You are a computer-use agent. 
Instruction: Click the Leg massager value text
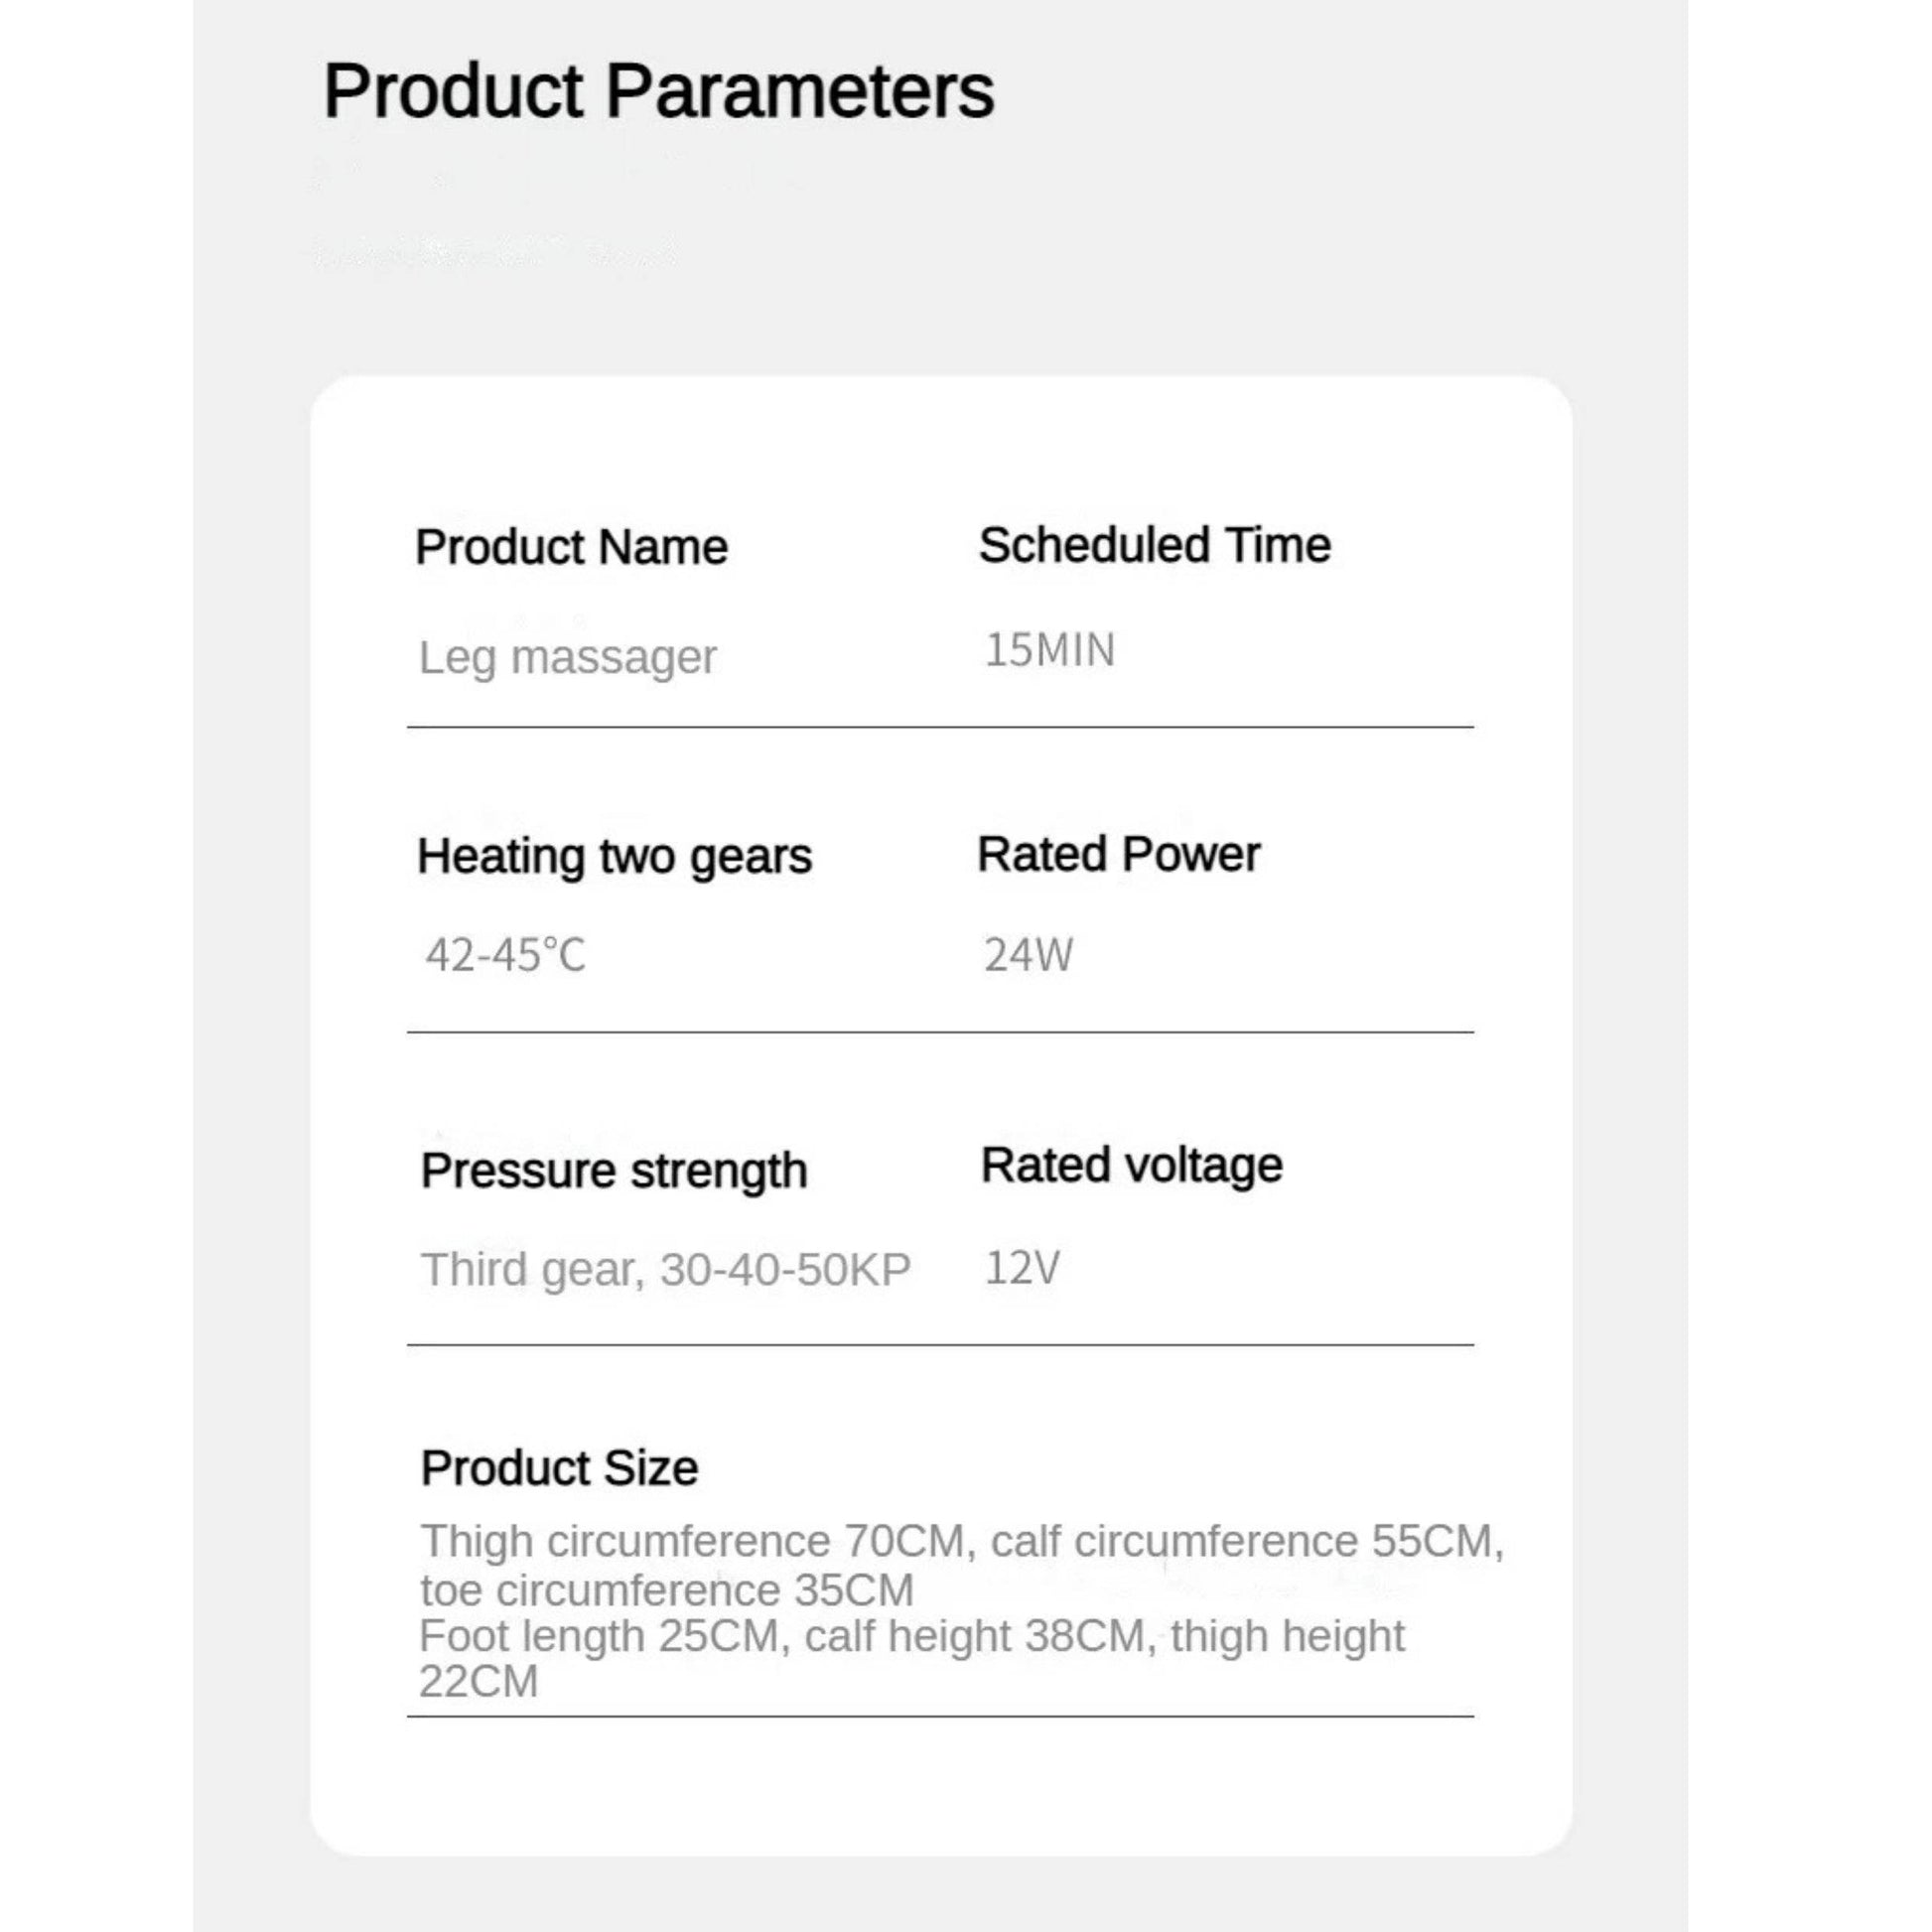568,659
